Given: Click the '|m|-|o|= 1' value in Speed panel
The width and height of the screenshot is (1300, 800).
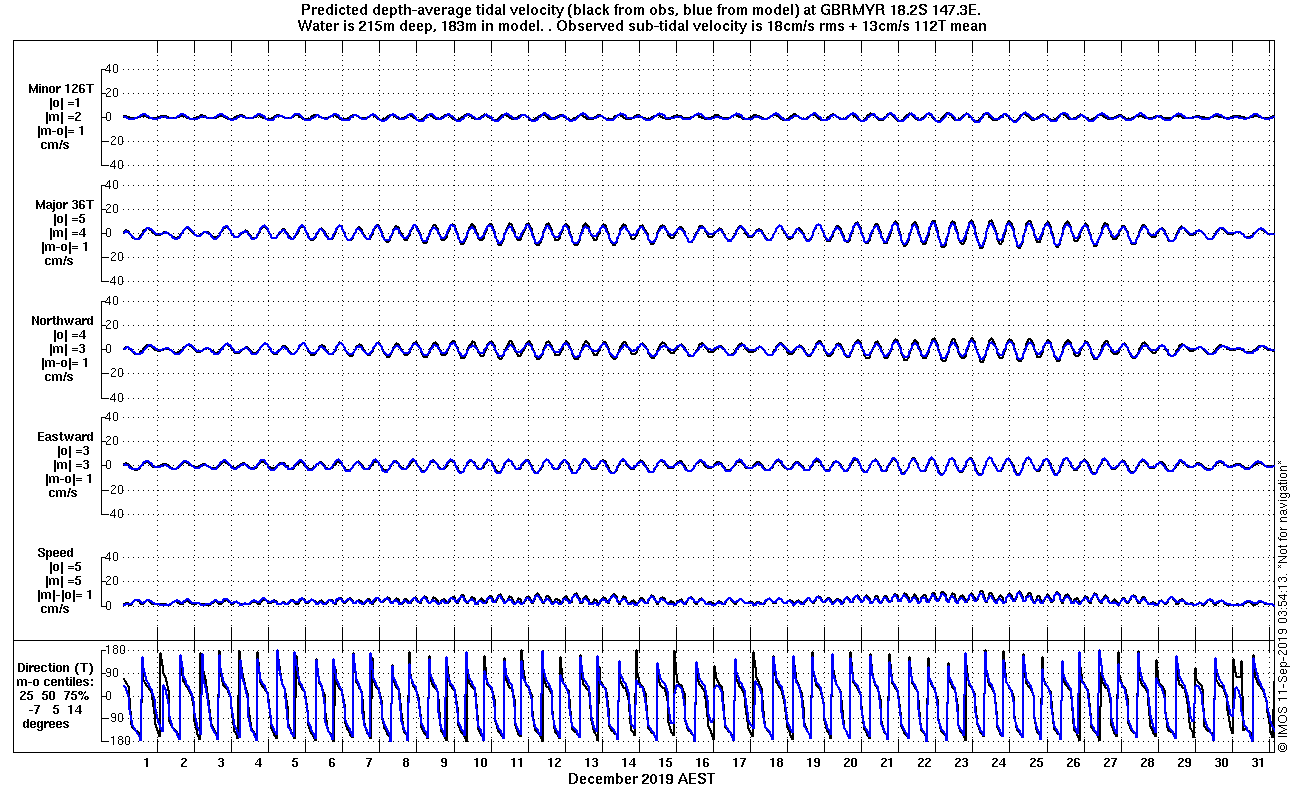Looking at the screenshot, I should coord(66,595).
